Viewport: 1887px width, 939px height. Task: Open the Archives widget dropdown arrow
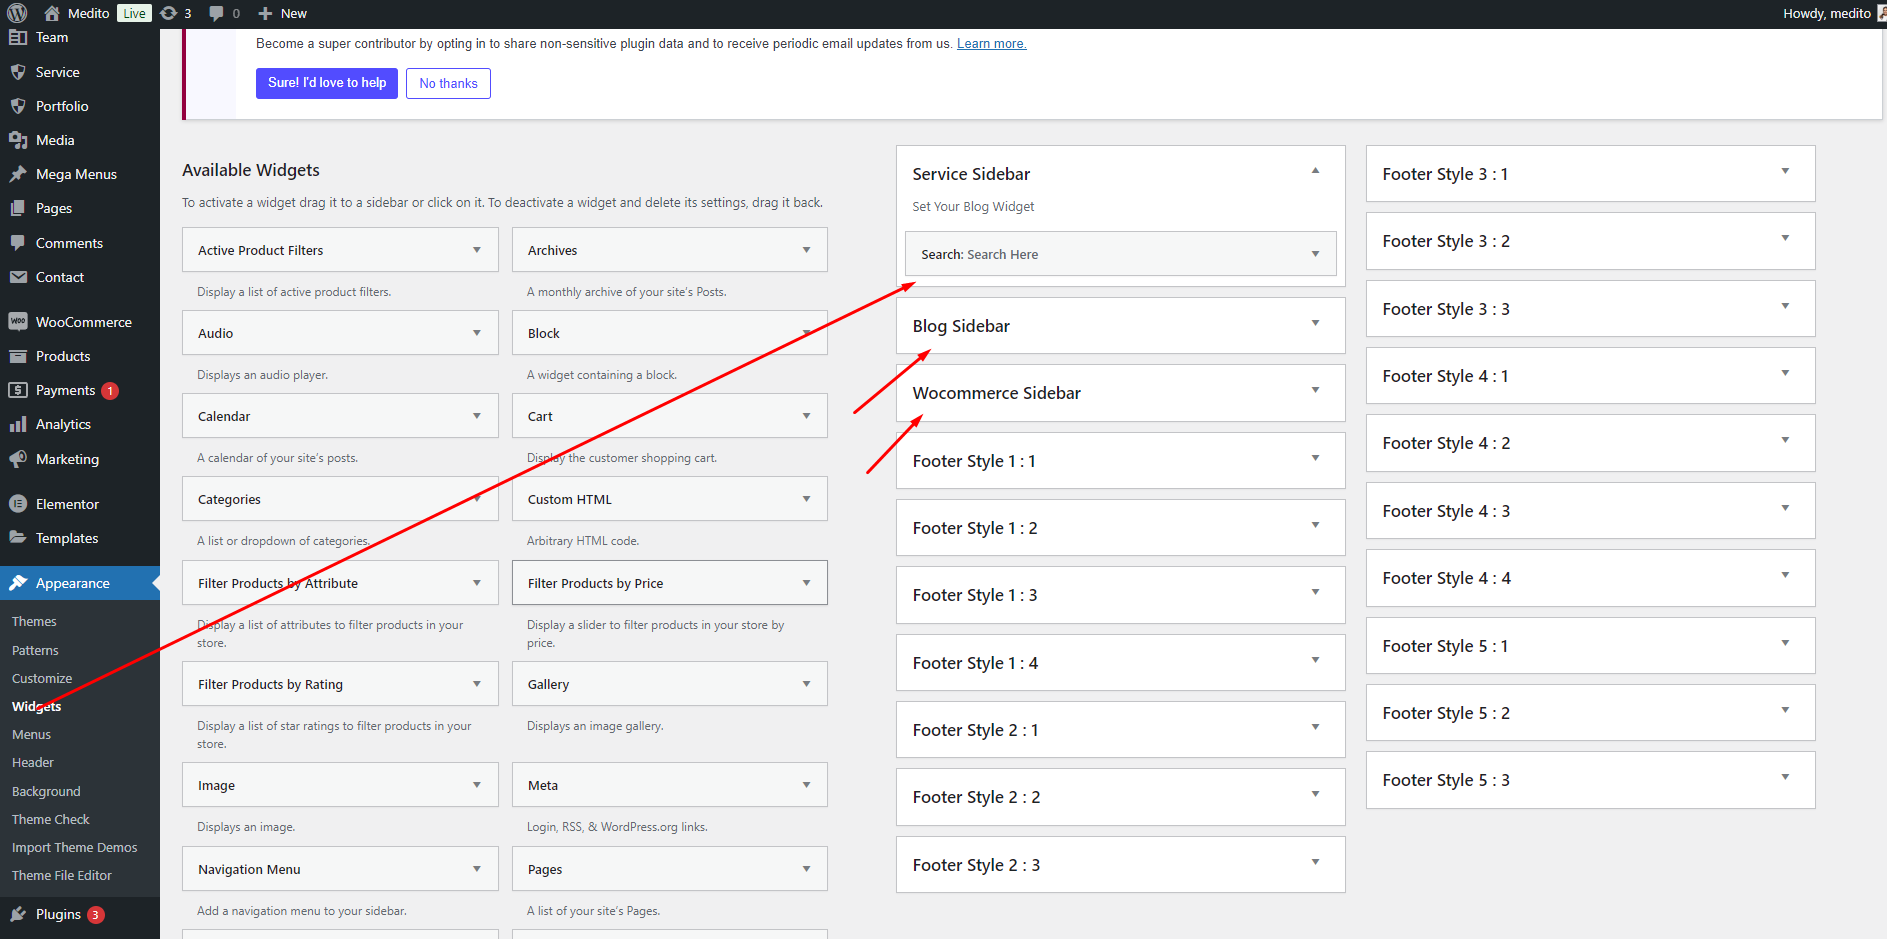pyautogui.click(x=806, y=250)
